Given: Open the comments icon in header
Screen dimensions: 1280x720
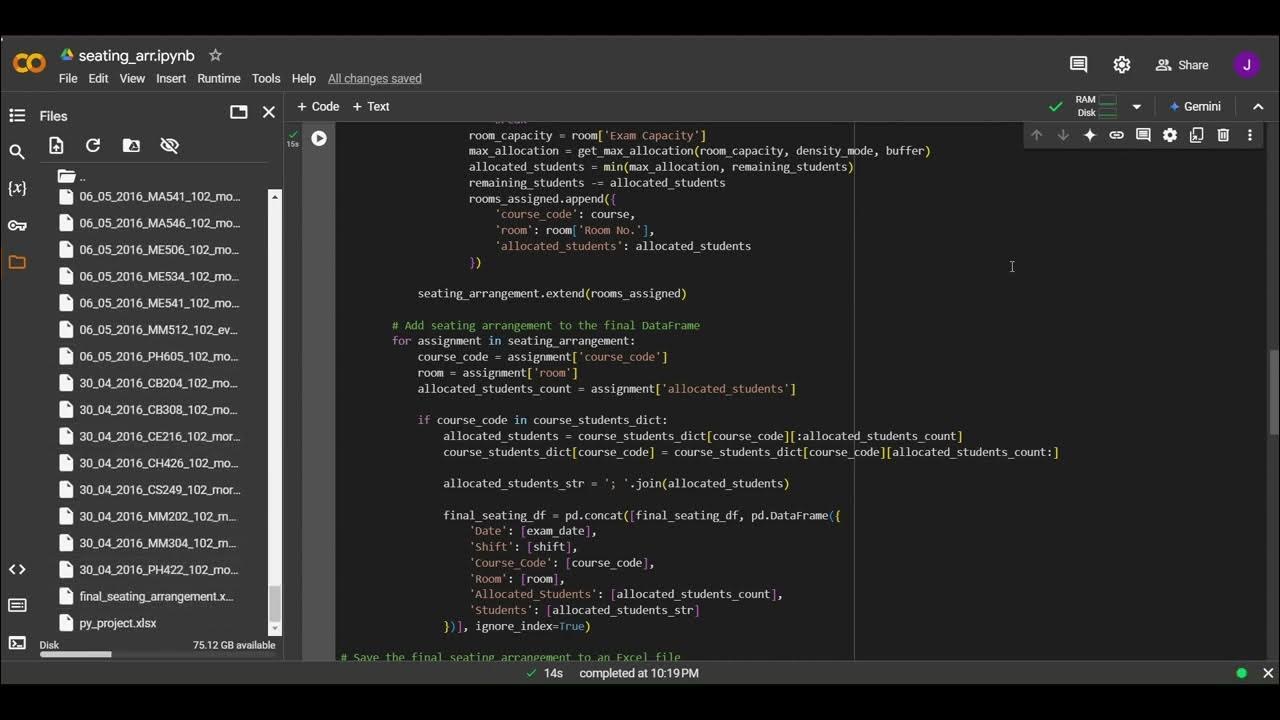Looking at the screenshot, I should click(x=1078, y=64).
